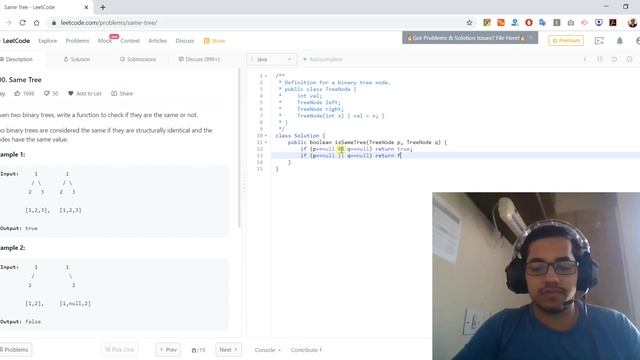Click the red Opera-style extension icon
This screenshot has height=360, width=640.
click(x=529, y=23)
